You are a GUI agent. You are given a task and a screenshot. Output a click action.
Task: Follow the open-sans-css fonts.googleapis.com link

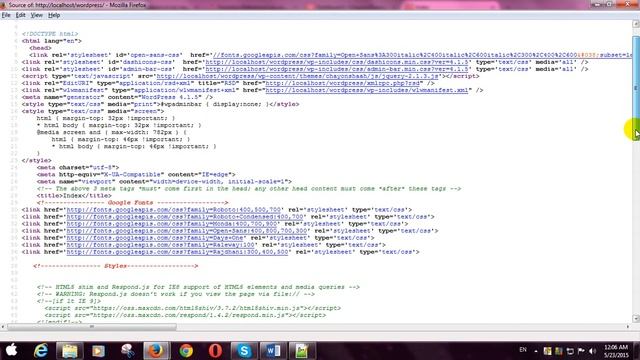coord(422,55)
